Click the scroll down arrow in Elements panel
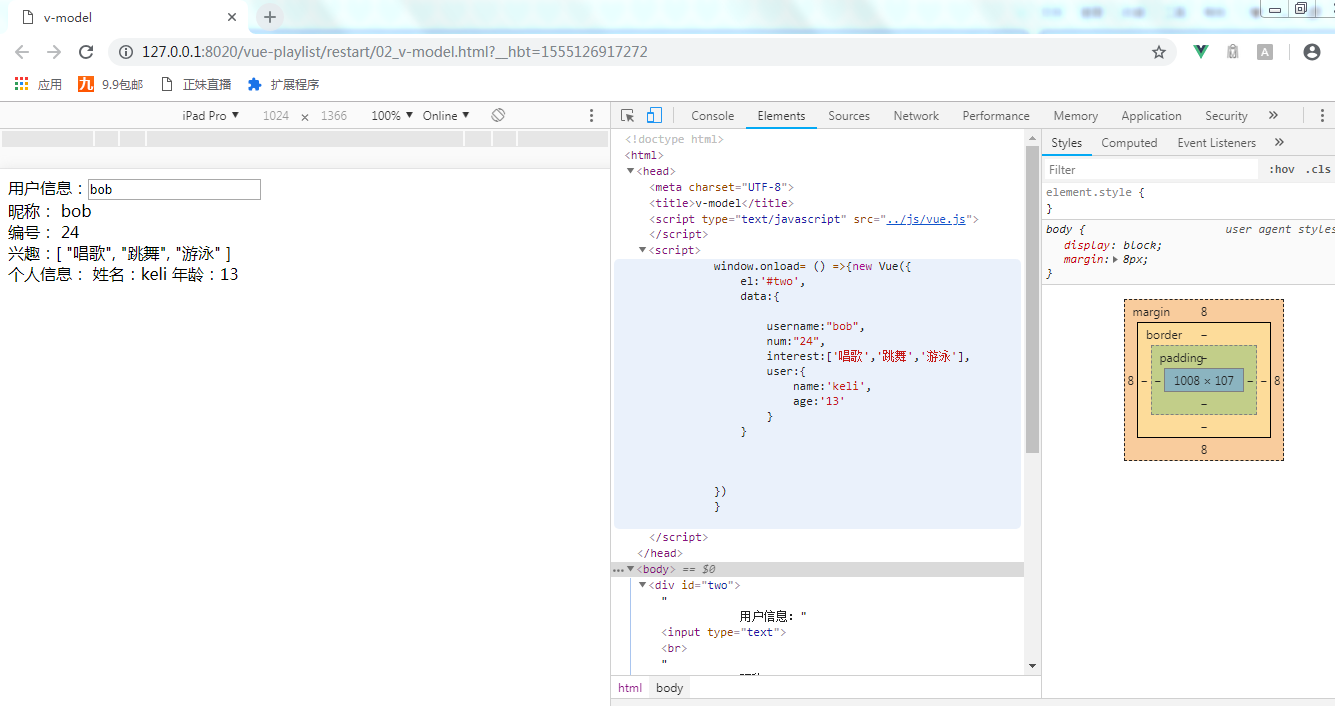 point(1032,665)
